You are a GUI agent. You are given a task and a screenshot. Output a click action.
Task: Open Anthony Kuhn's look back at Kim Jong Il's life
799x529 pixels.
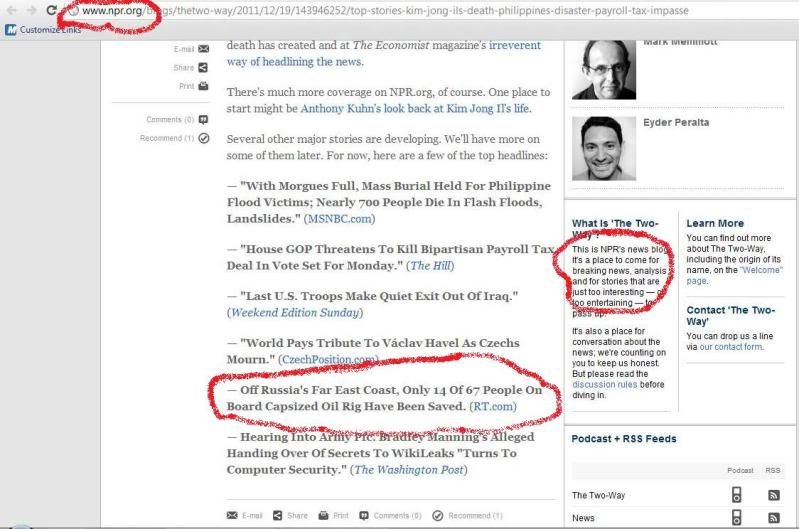click(x=415, y=109)
